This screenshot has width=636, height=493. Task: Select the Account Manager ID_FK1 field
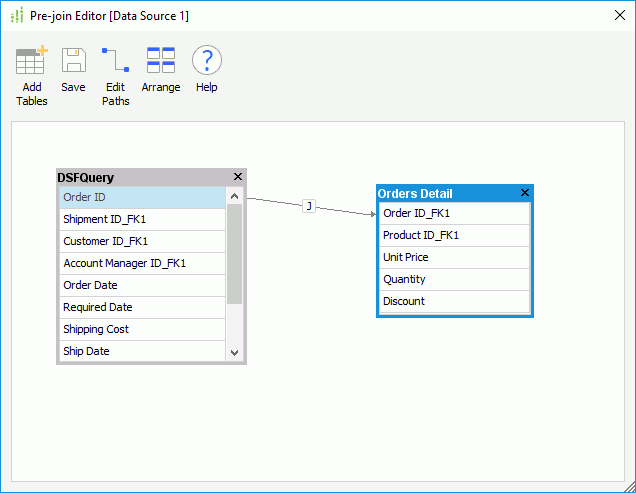[142, 264]
